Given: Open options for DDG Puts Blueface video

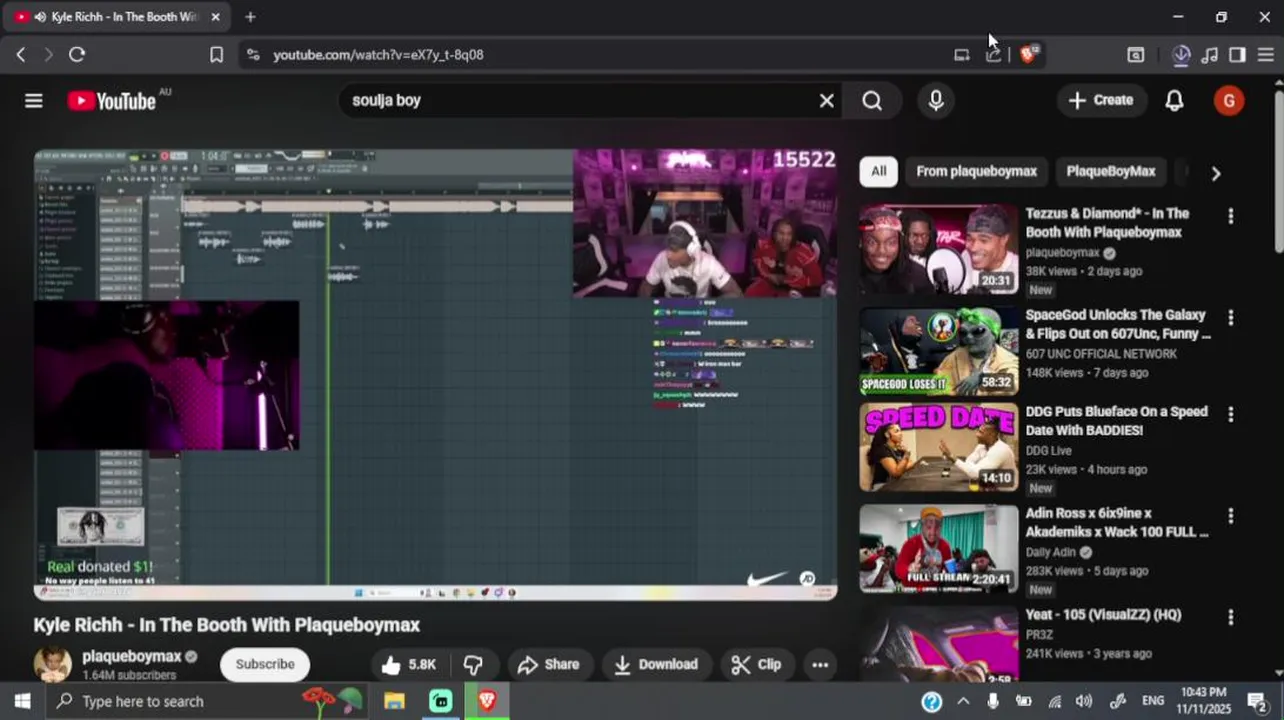Looking at the screenshot, I should pos(1230,414).
